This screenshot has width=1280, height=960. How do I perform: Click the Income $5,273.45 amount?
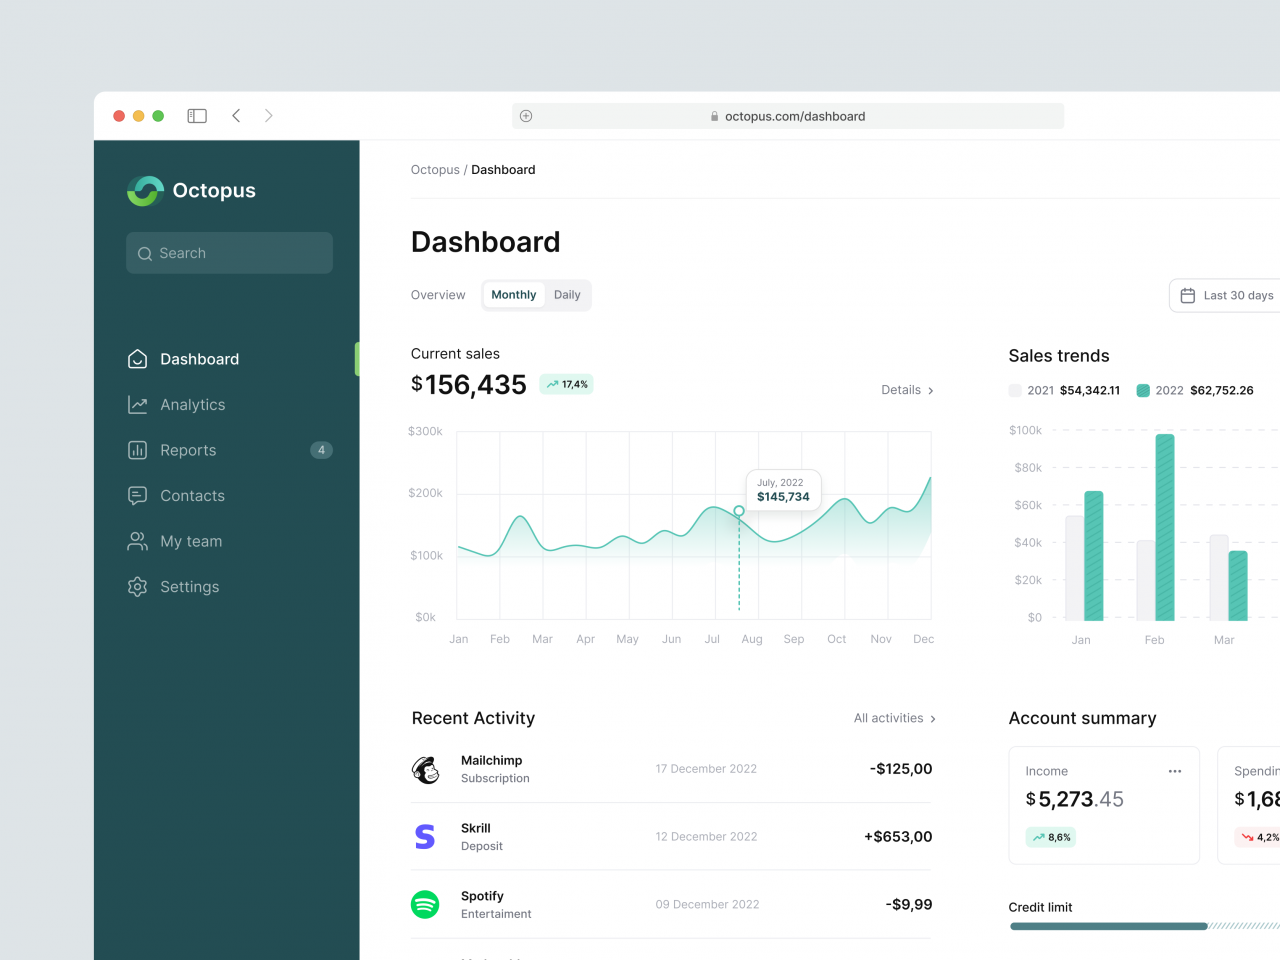1075,799
